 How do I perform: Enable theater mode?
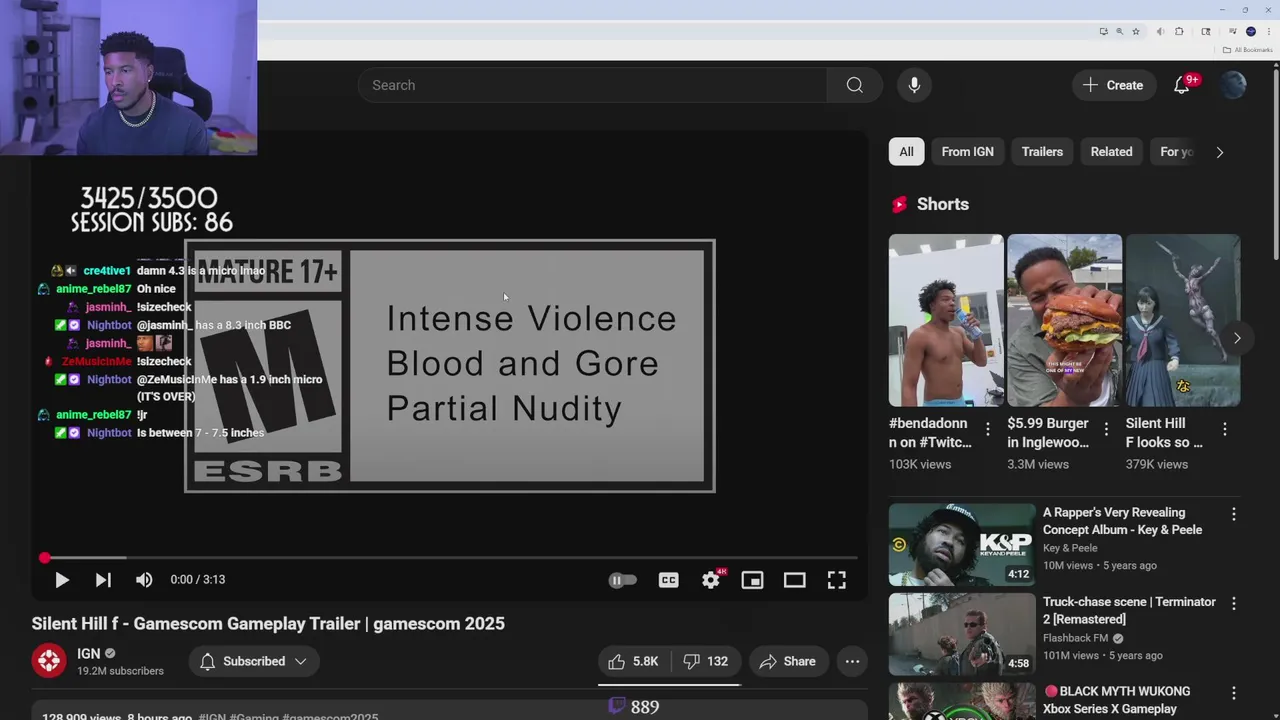[794, 579]
